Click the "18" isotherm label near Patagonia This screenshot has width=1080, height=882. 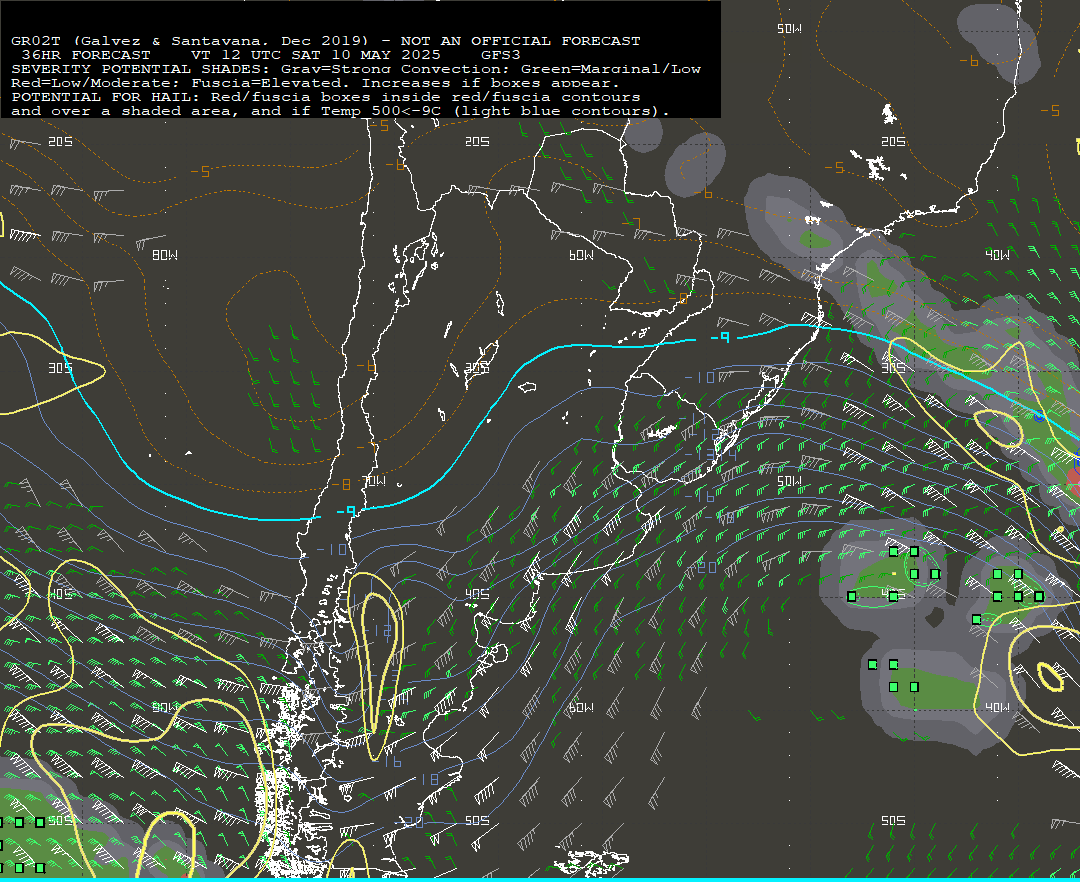(429, 779)
